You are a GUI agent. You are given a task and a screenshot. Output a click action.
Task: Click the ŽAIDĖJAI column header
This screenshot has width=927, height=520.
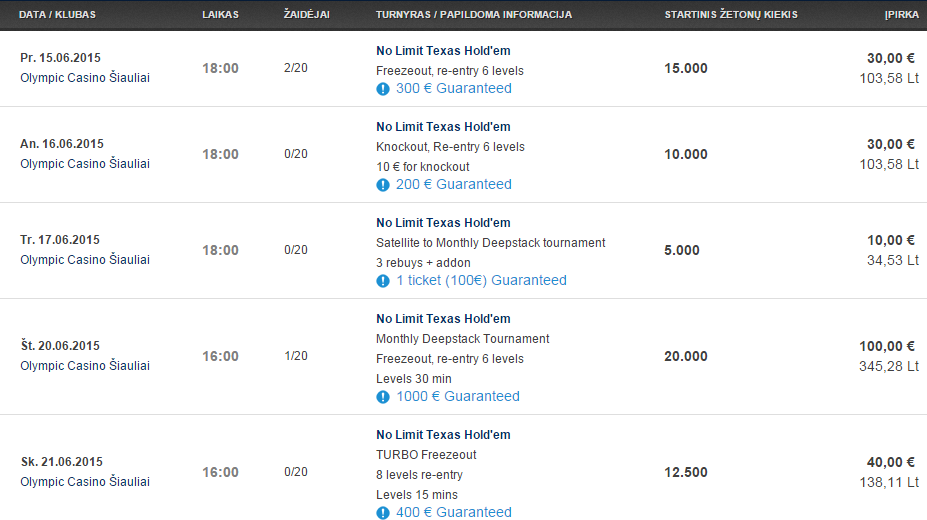pyautogui.click(x=306, y=15)
